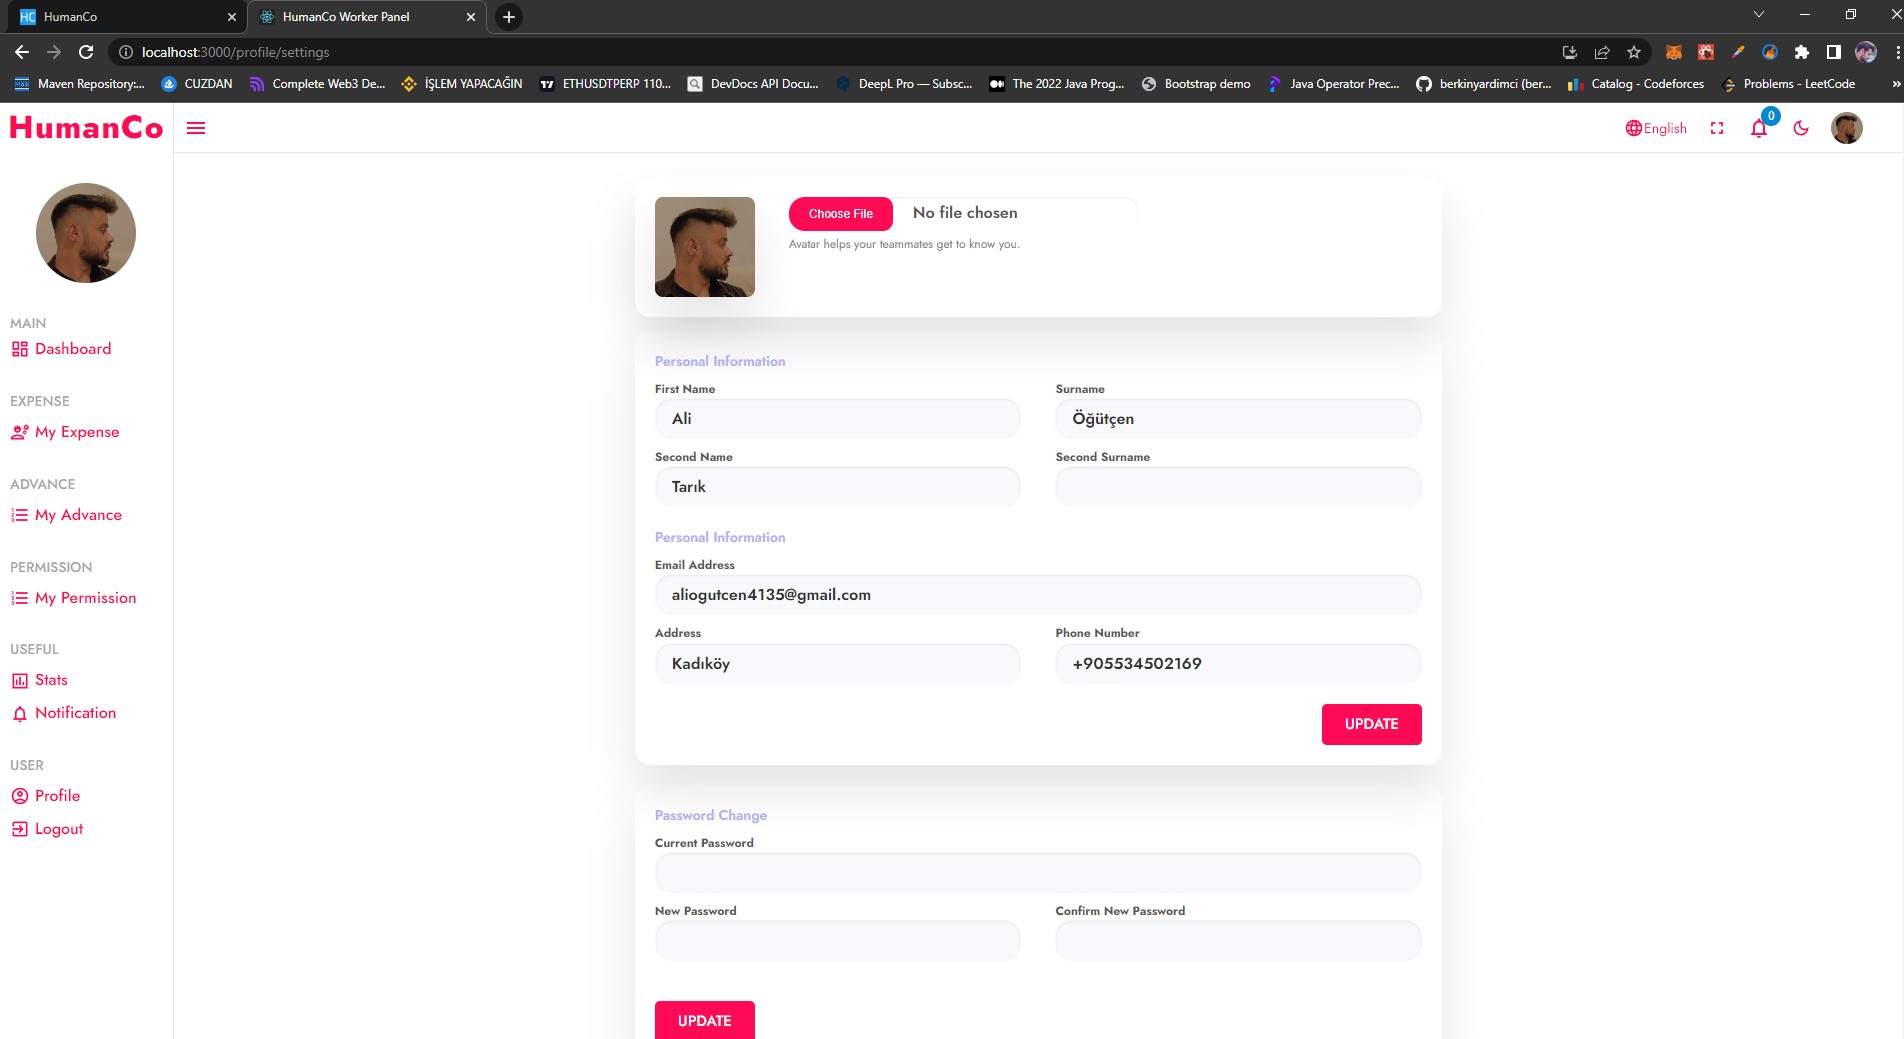Open the Stats page
This screenshot has height=1039, width=1904.
[x=51, y=679]
